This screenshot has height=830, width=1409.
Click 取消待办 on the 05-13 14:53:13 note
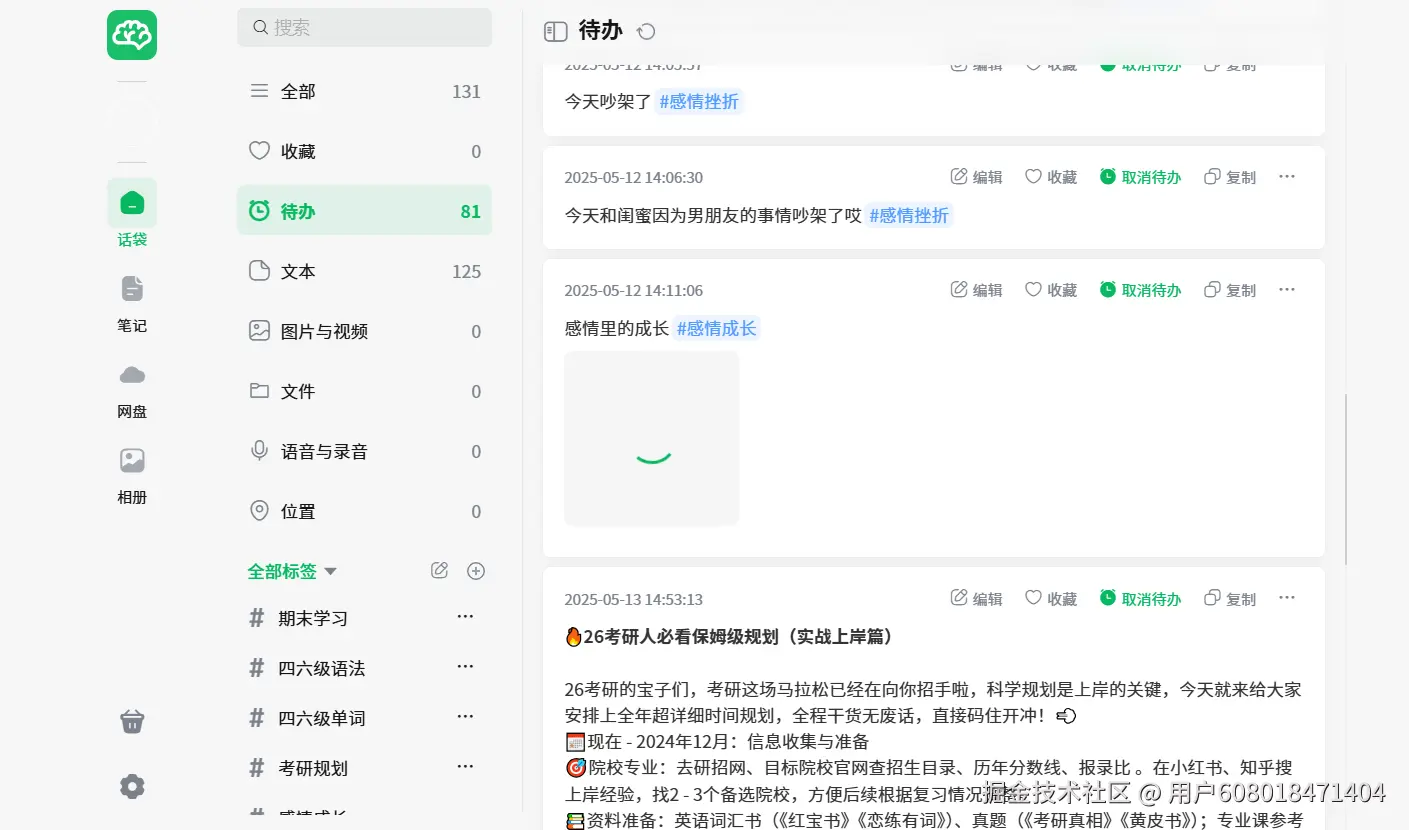point(1140,599)
